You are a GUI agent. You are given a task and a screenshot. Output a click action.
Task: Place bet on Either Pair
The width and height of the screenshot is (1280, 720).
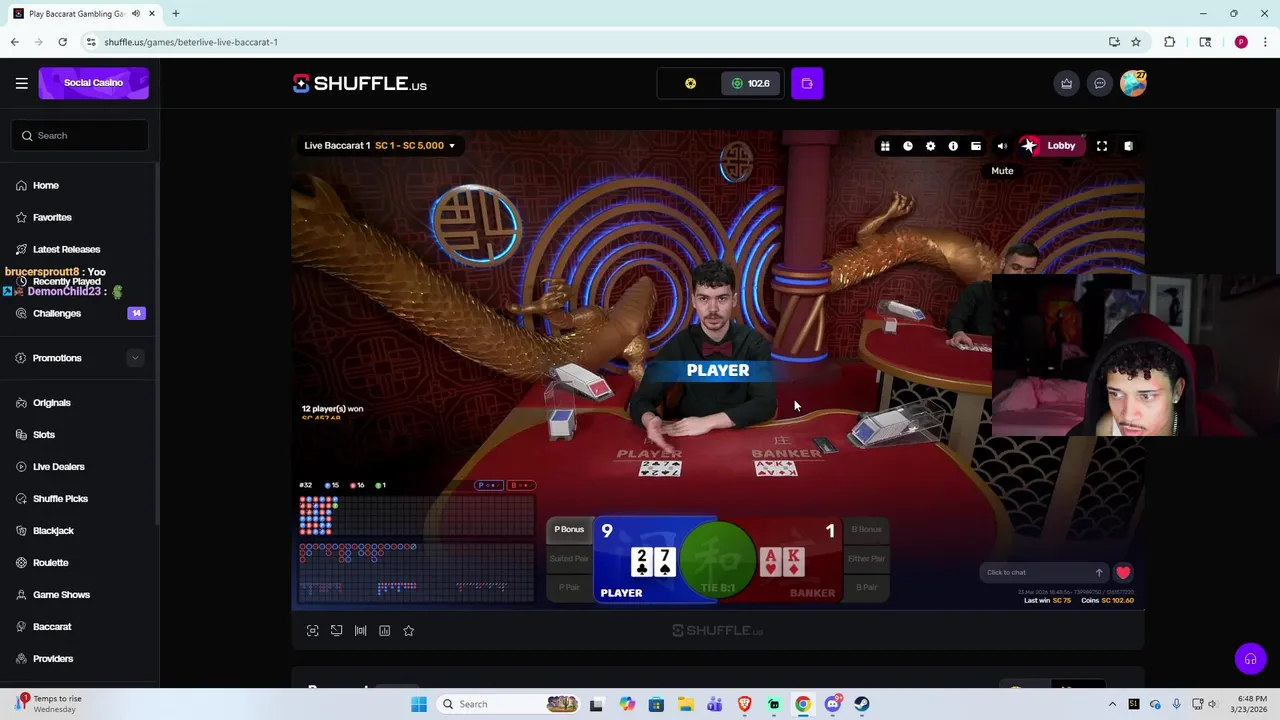866,559
